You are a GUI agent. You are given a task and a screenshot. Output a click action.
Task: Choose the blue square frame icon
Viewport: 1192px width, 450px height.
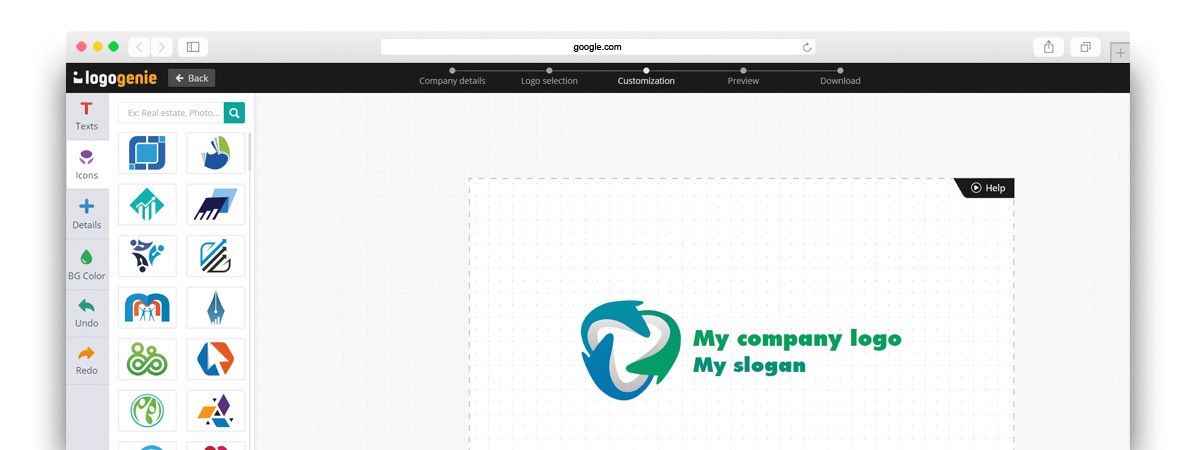click(x=147, y=153)
